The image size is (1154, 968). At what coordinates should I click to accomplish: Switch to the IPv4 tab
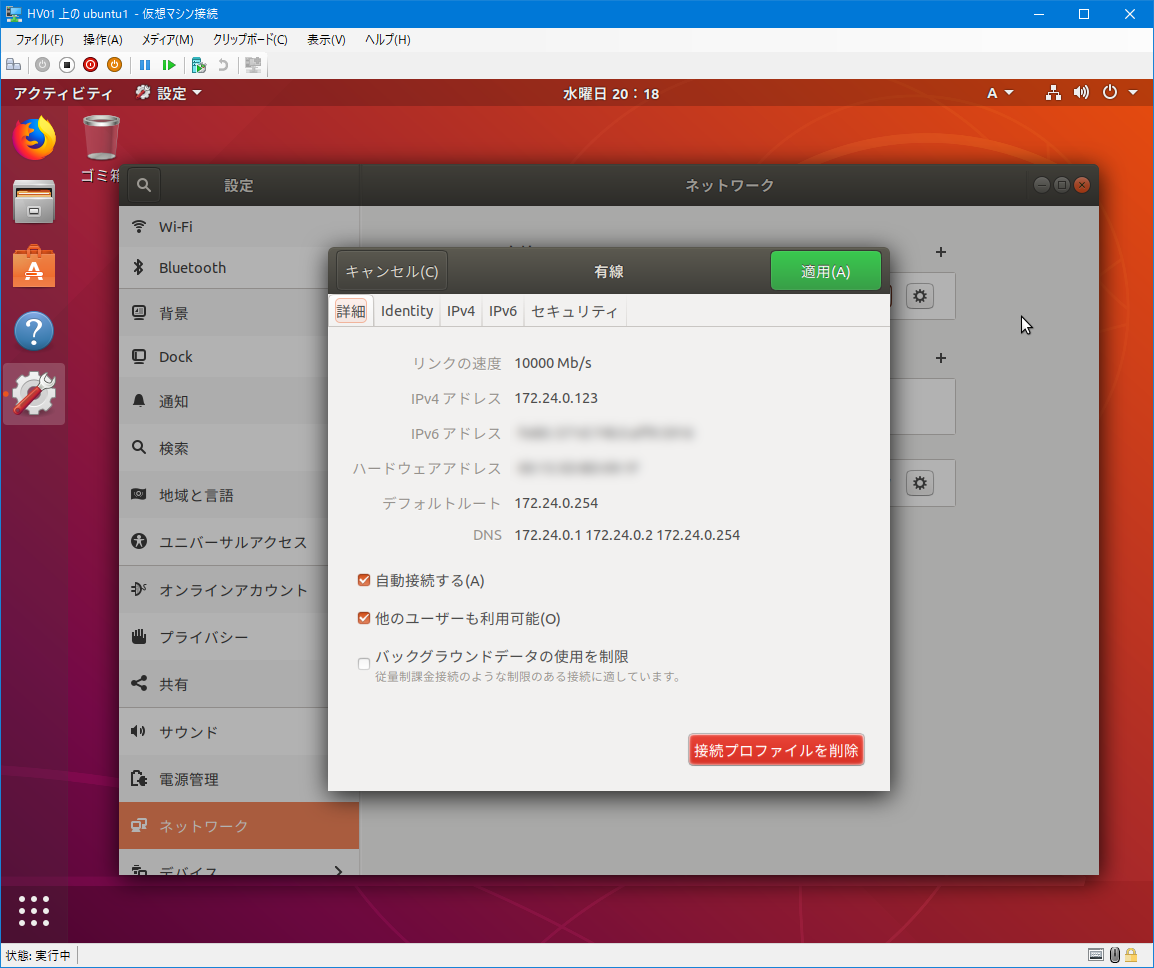click(461, 311)
